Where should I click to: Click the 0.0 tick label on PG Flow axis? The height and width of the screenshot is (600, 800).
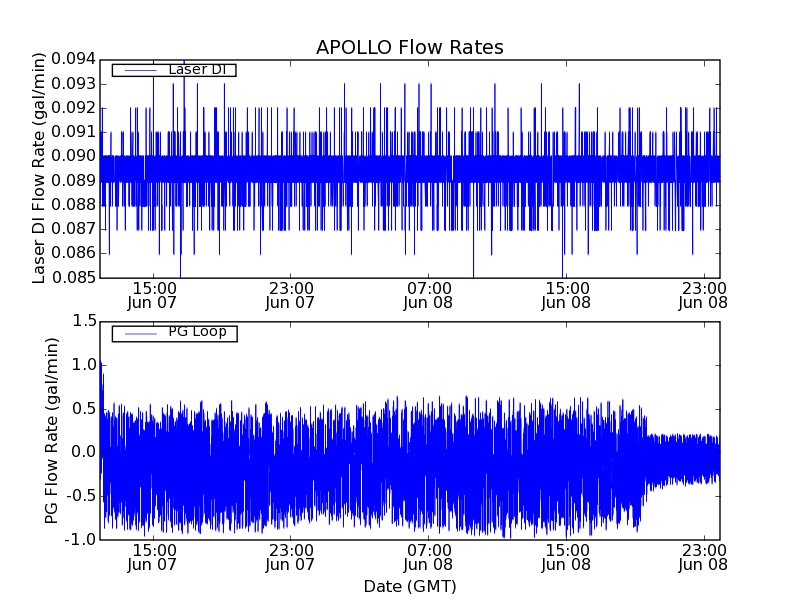[84, 452]
